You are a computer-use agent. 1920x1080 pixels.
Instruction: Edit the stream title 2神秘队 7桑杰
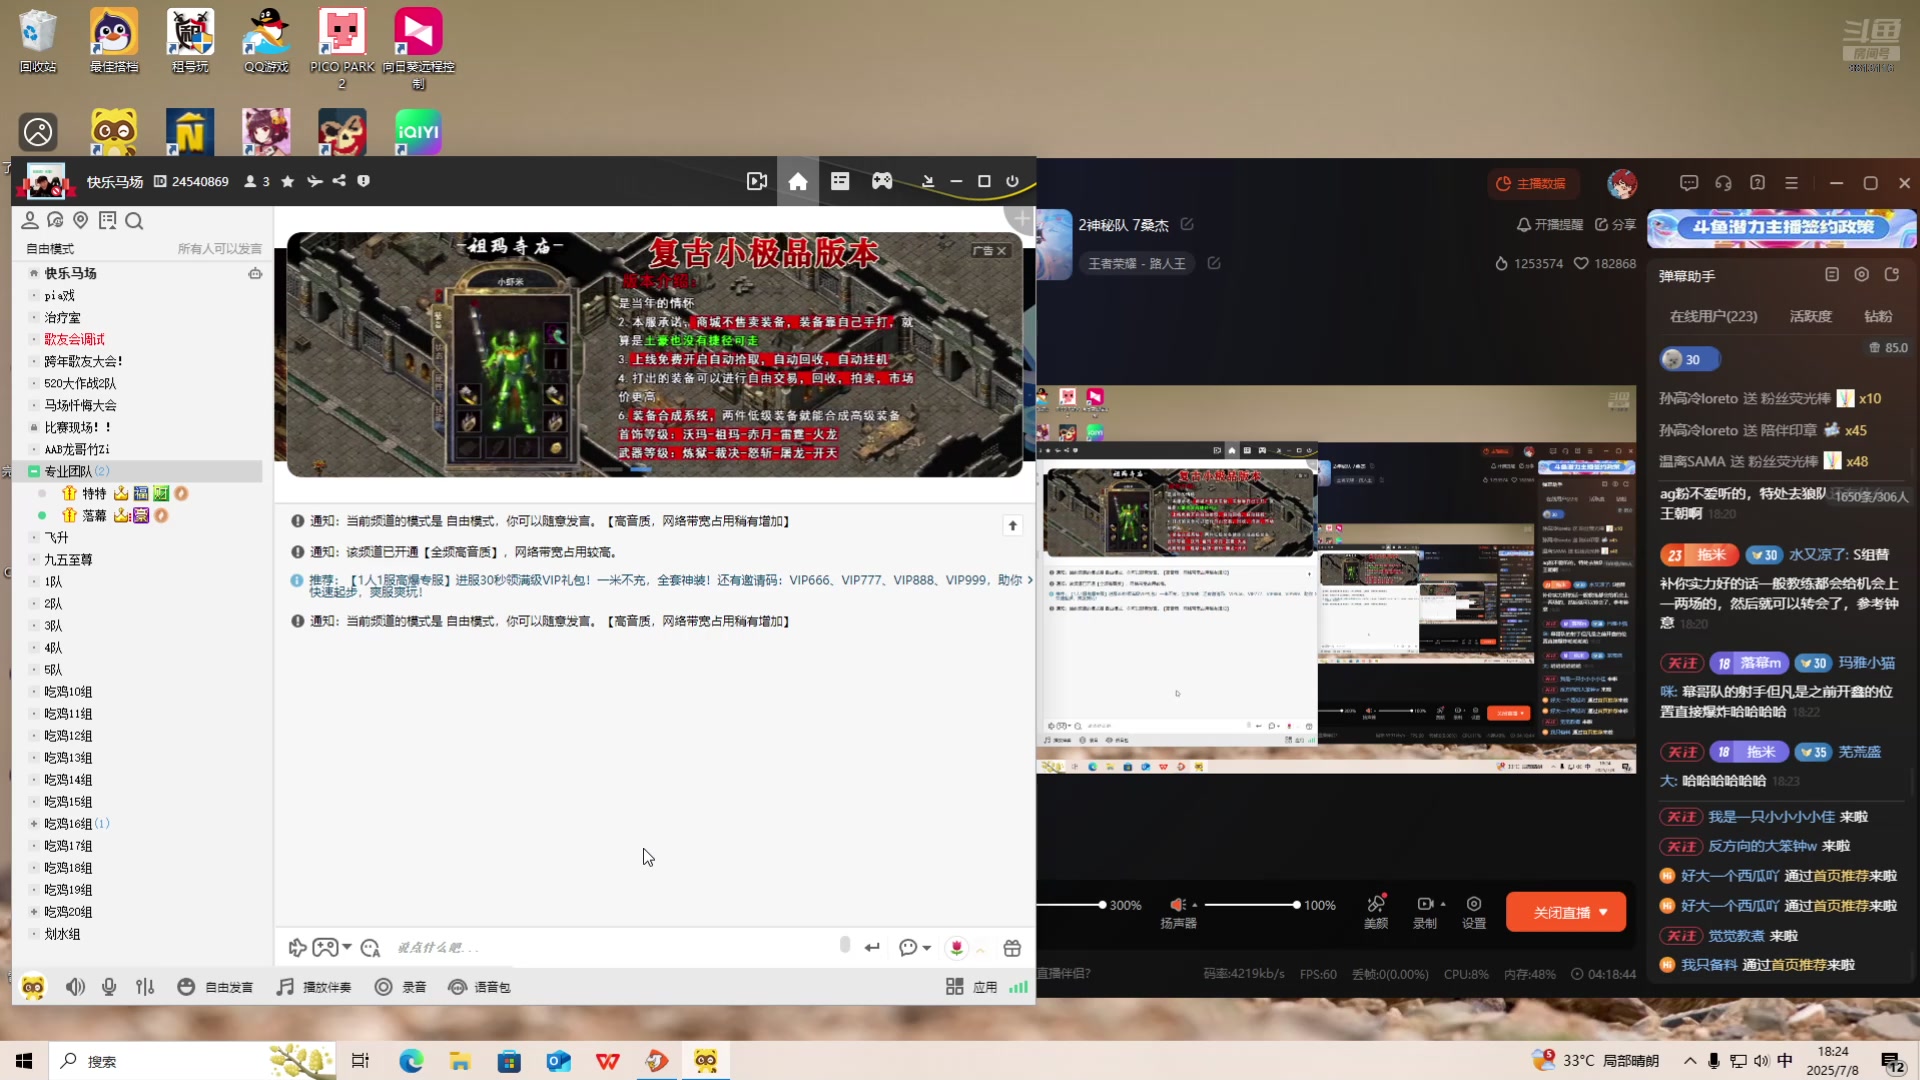[x=1187, y=224]
